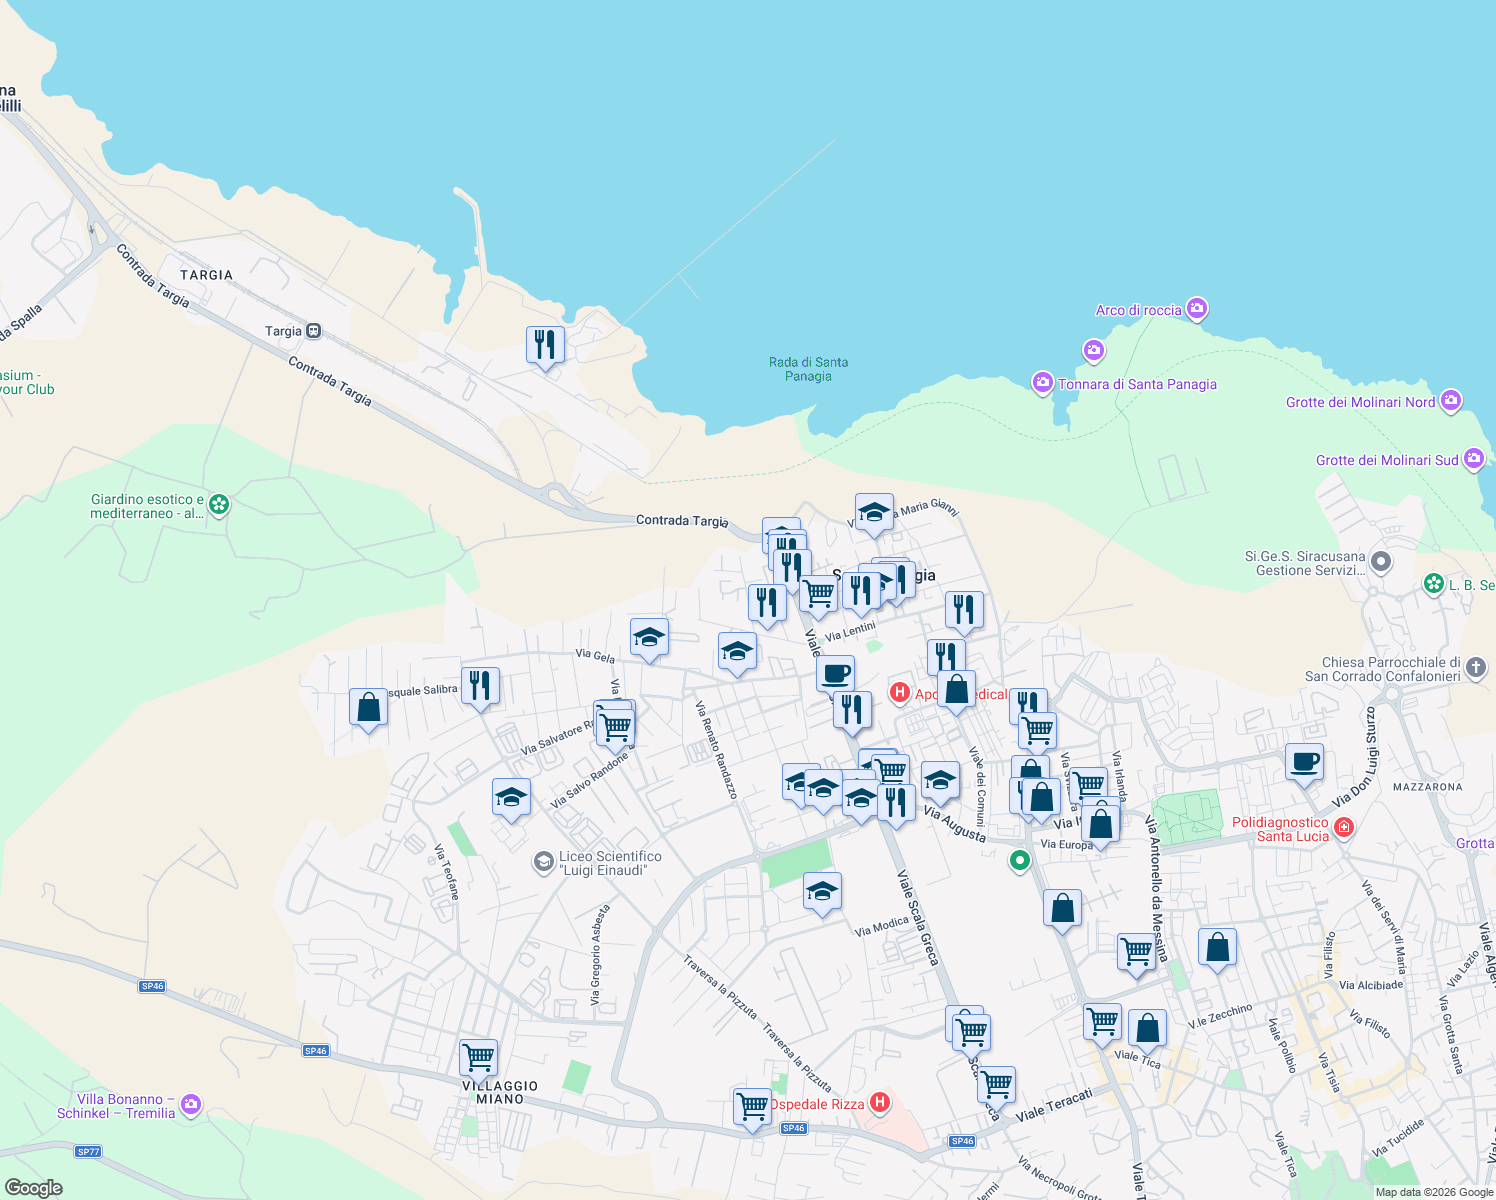Select the restaurant marker near Via Lentini
Viewport: 1496px width, 1200px height.
(x=861, y=590)
